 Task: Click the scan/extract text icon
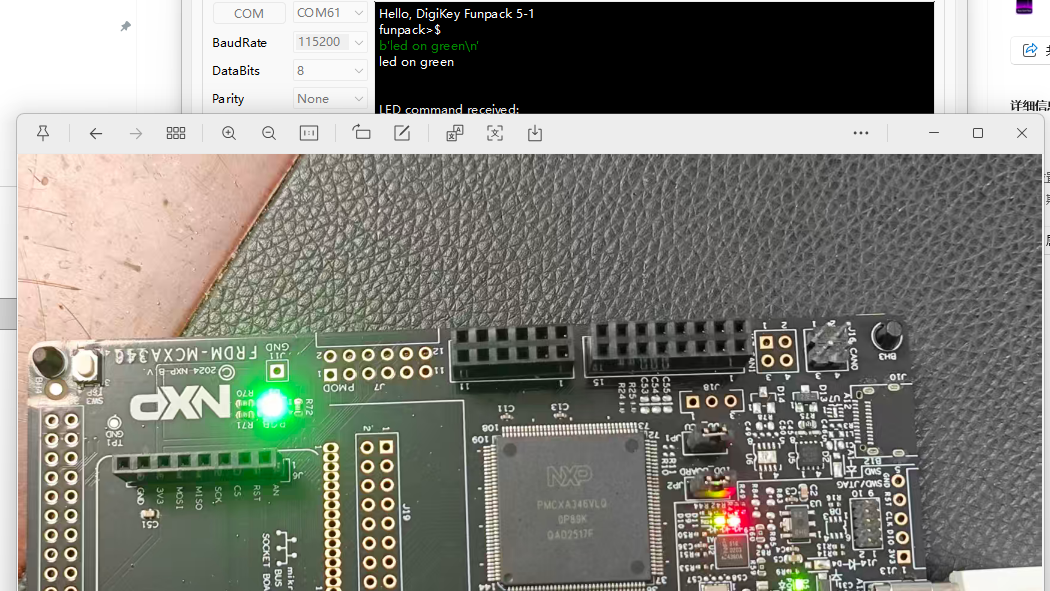pos(495,133)
